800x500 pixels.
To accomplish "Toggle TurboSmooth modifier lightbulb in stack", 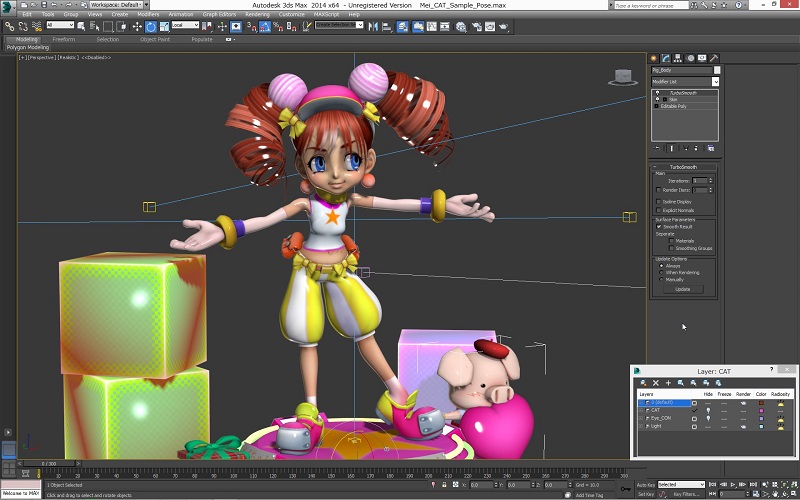I will (658, 93).
